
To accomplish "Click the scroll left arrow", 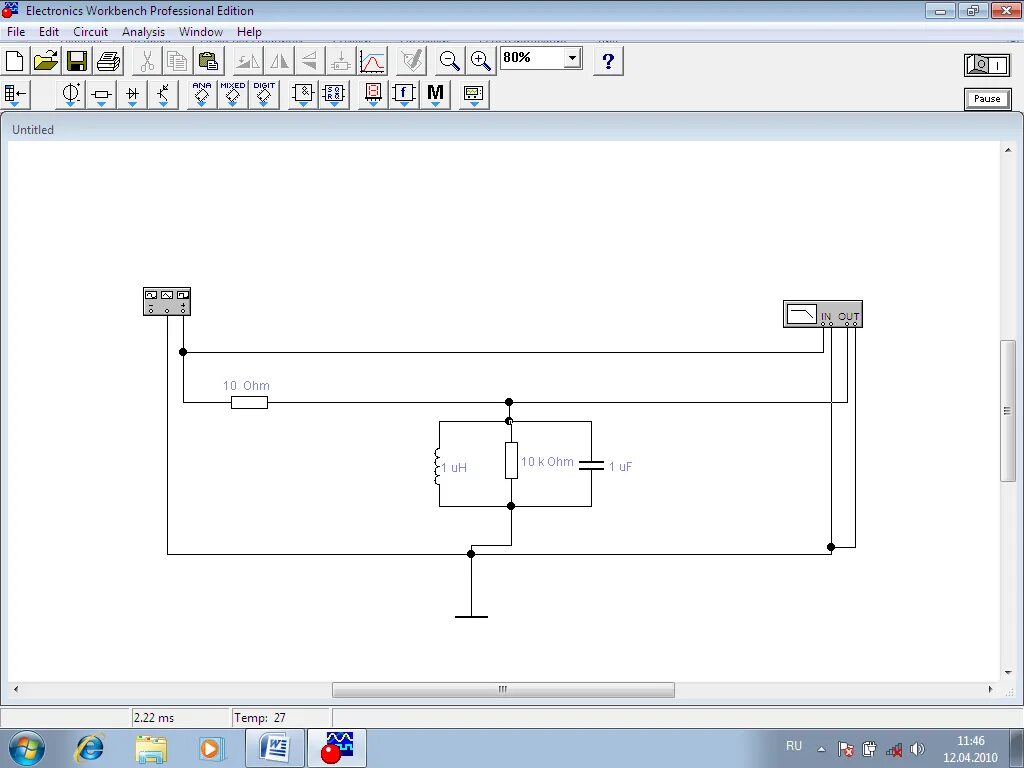I will 16,690.
